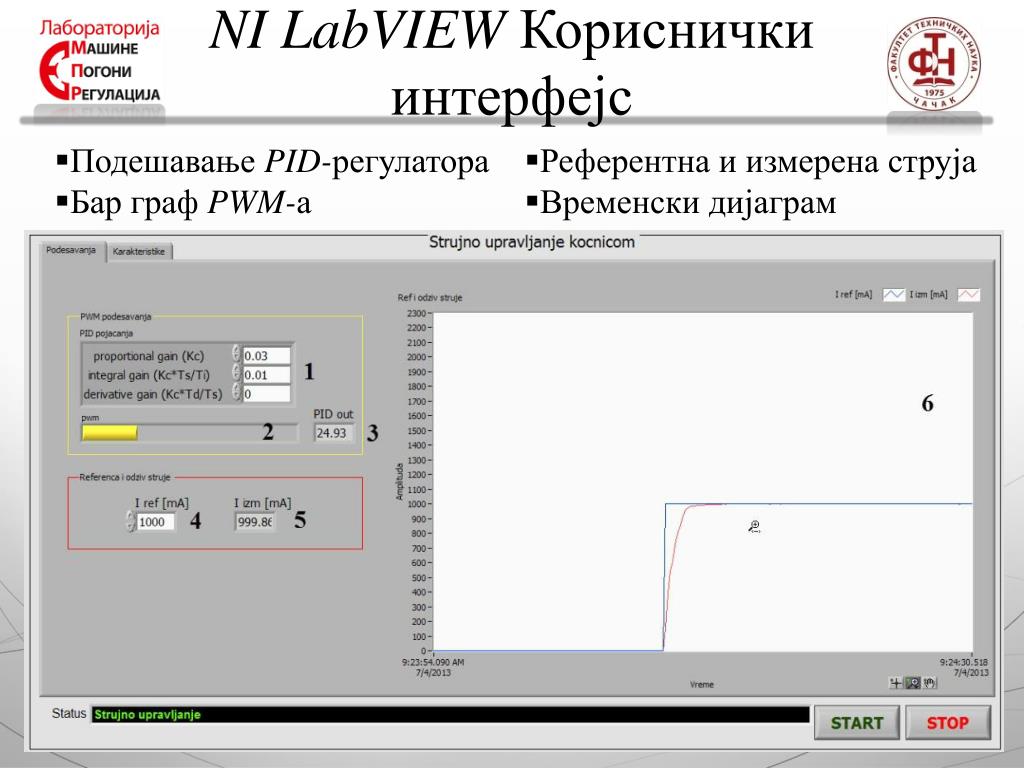Screen dimensions: 1024x768
Task: Click the 'Strujno upravljanje kocnicom' window title
Action: pos(532,242)
